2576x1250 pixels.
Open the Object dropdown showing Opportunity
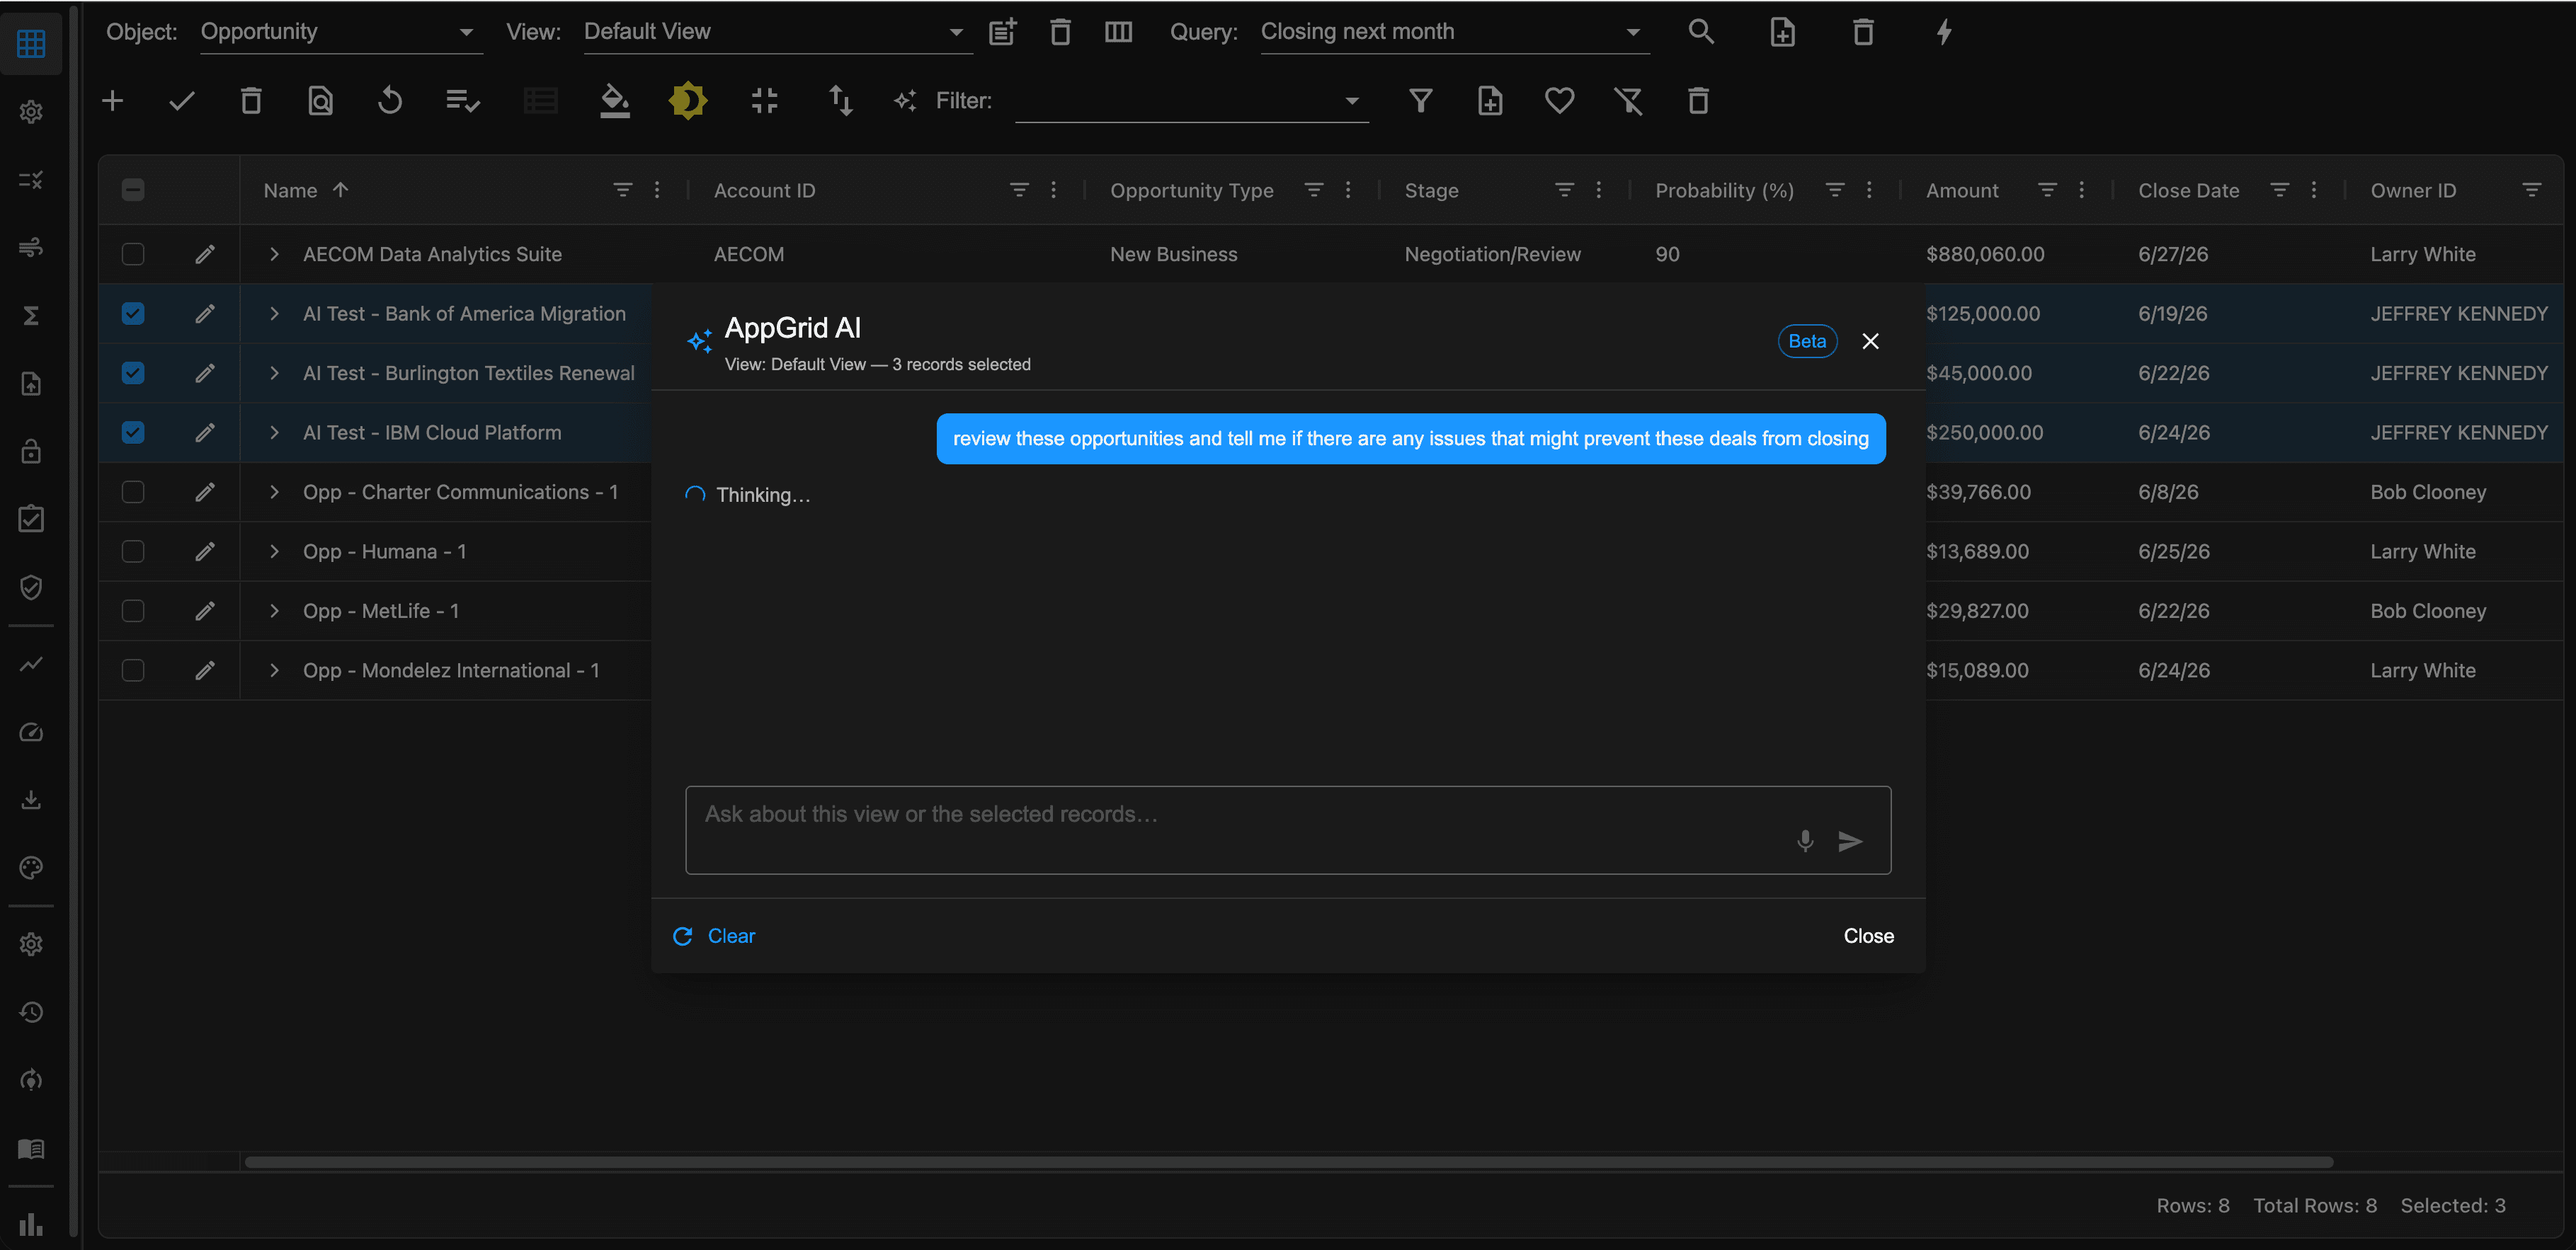340,32
